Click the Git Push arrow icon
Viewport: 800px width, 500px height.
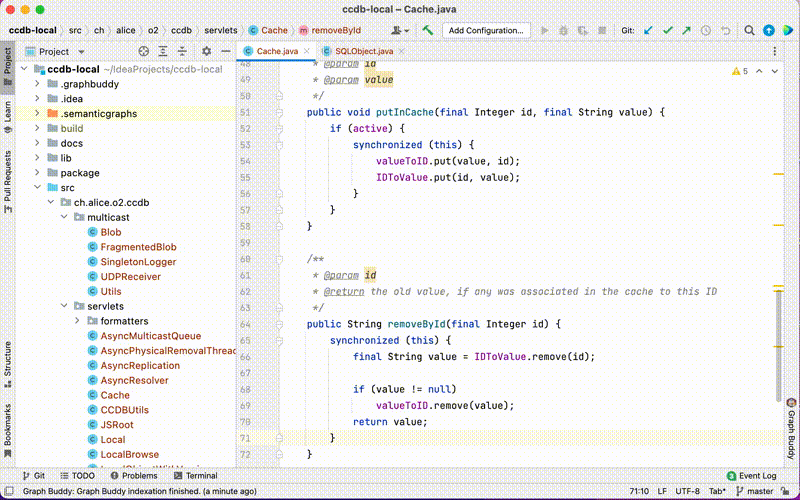[x=686, y=31]
